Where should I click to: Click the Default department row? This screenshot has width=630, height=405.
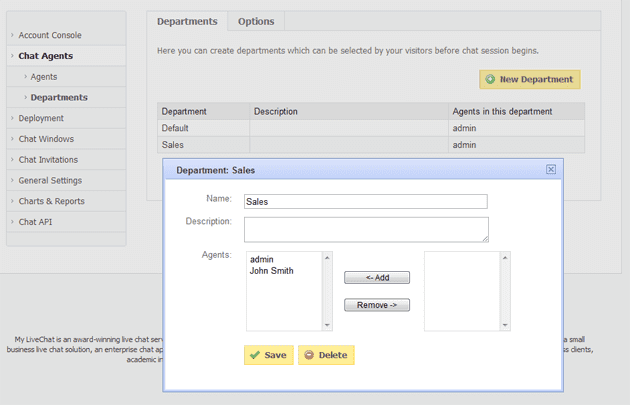click(x=371, y=128)
